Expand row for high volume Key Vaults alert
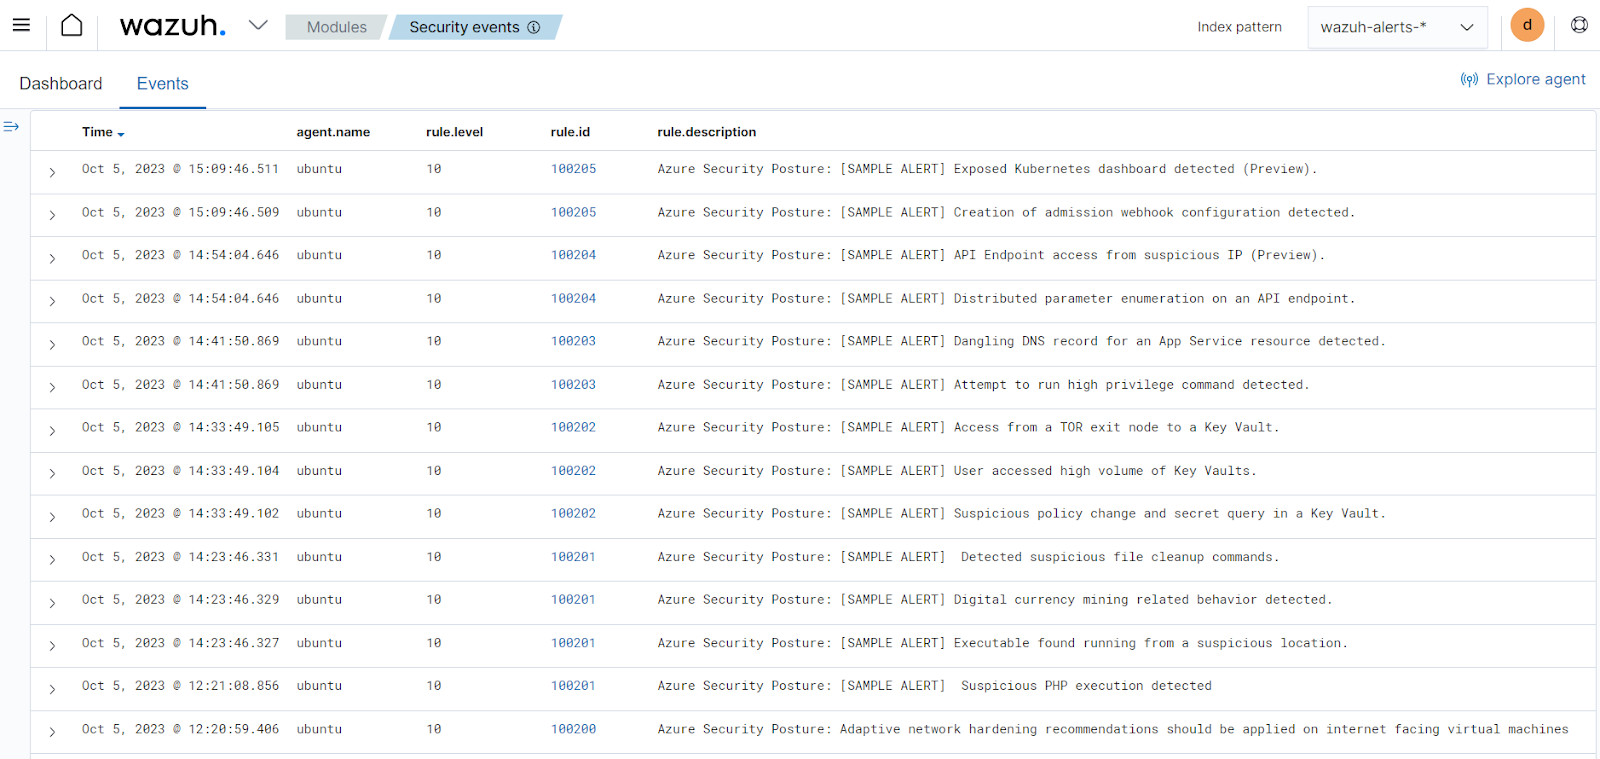Image resolution: width=1600 pixels, height=759 pixels. [x=52, y=473]
